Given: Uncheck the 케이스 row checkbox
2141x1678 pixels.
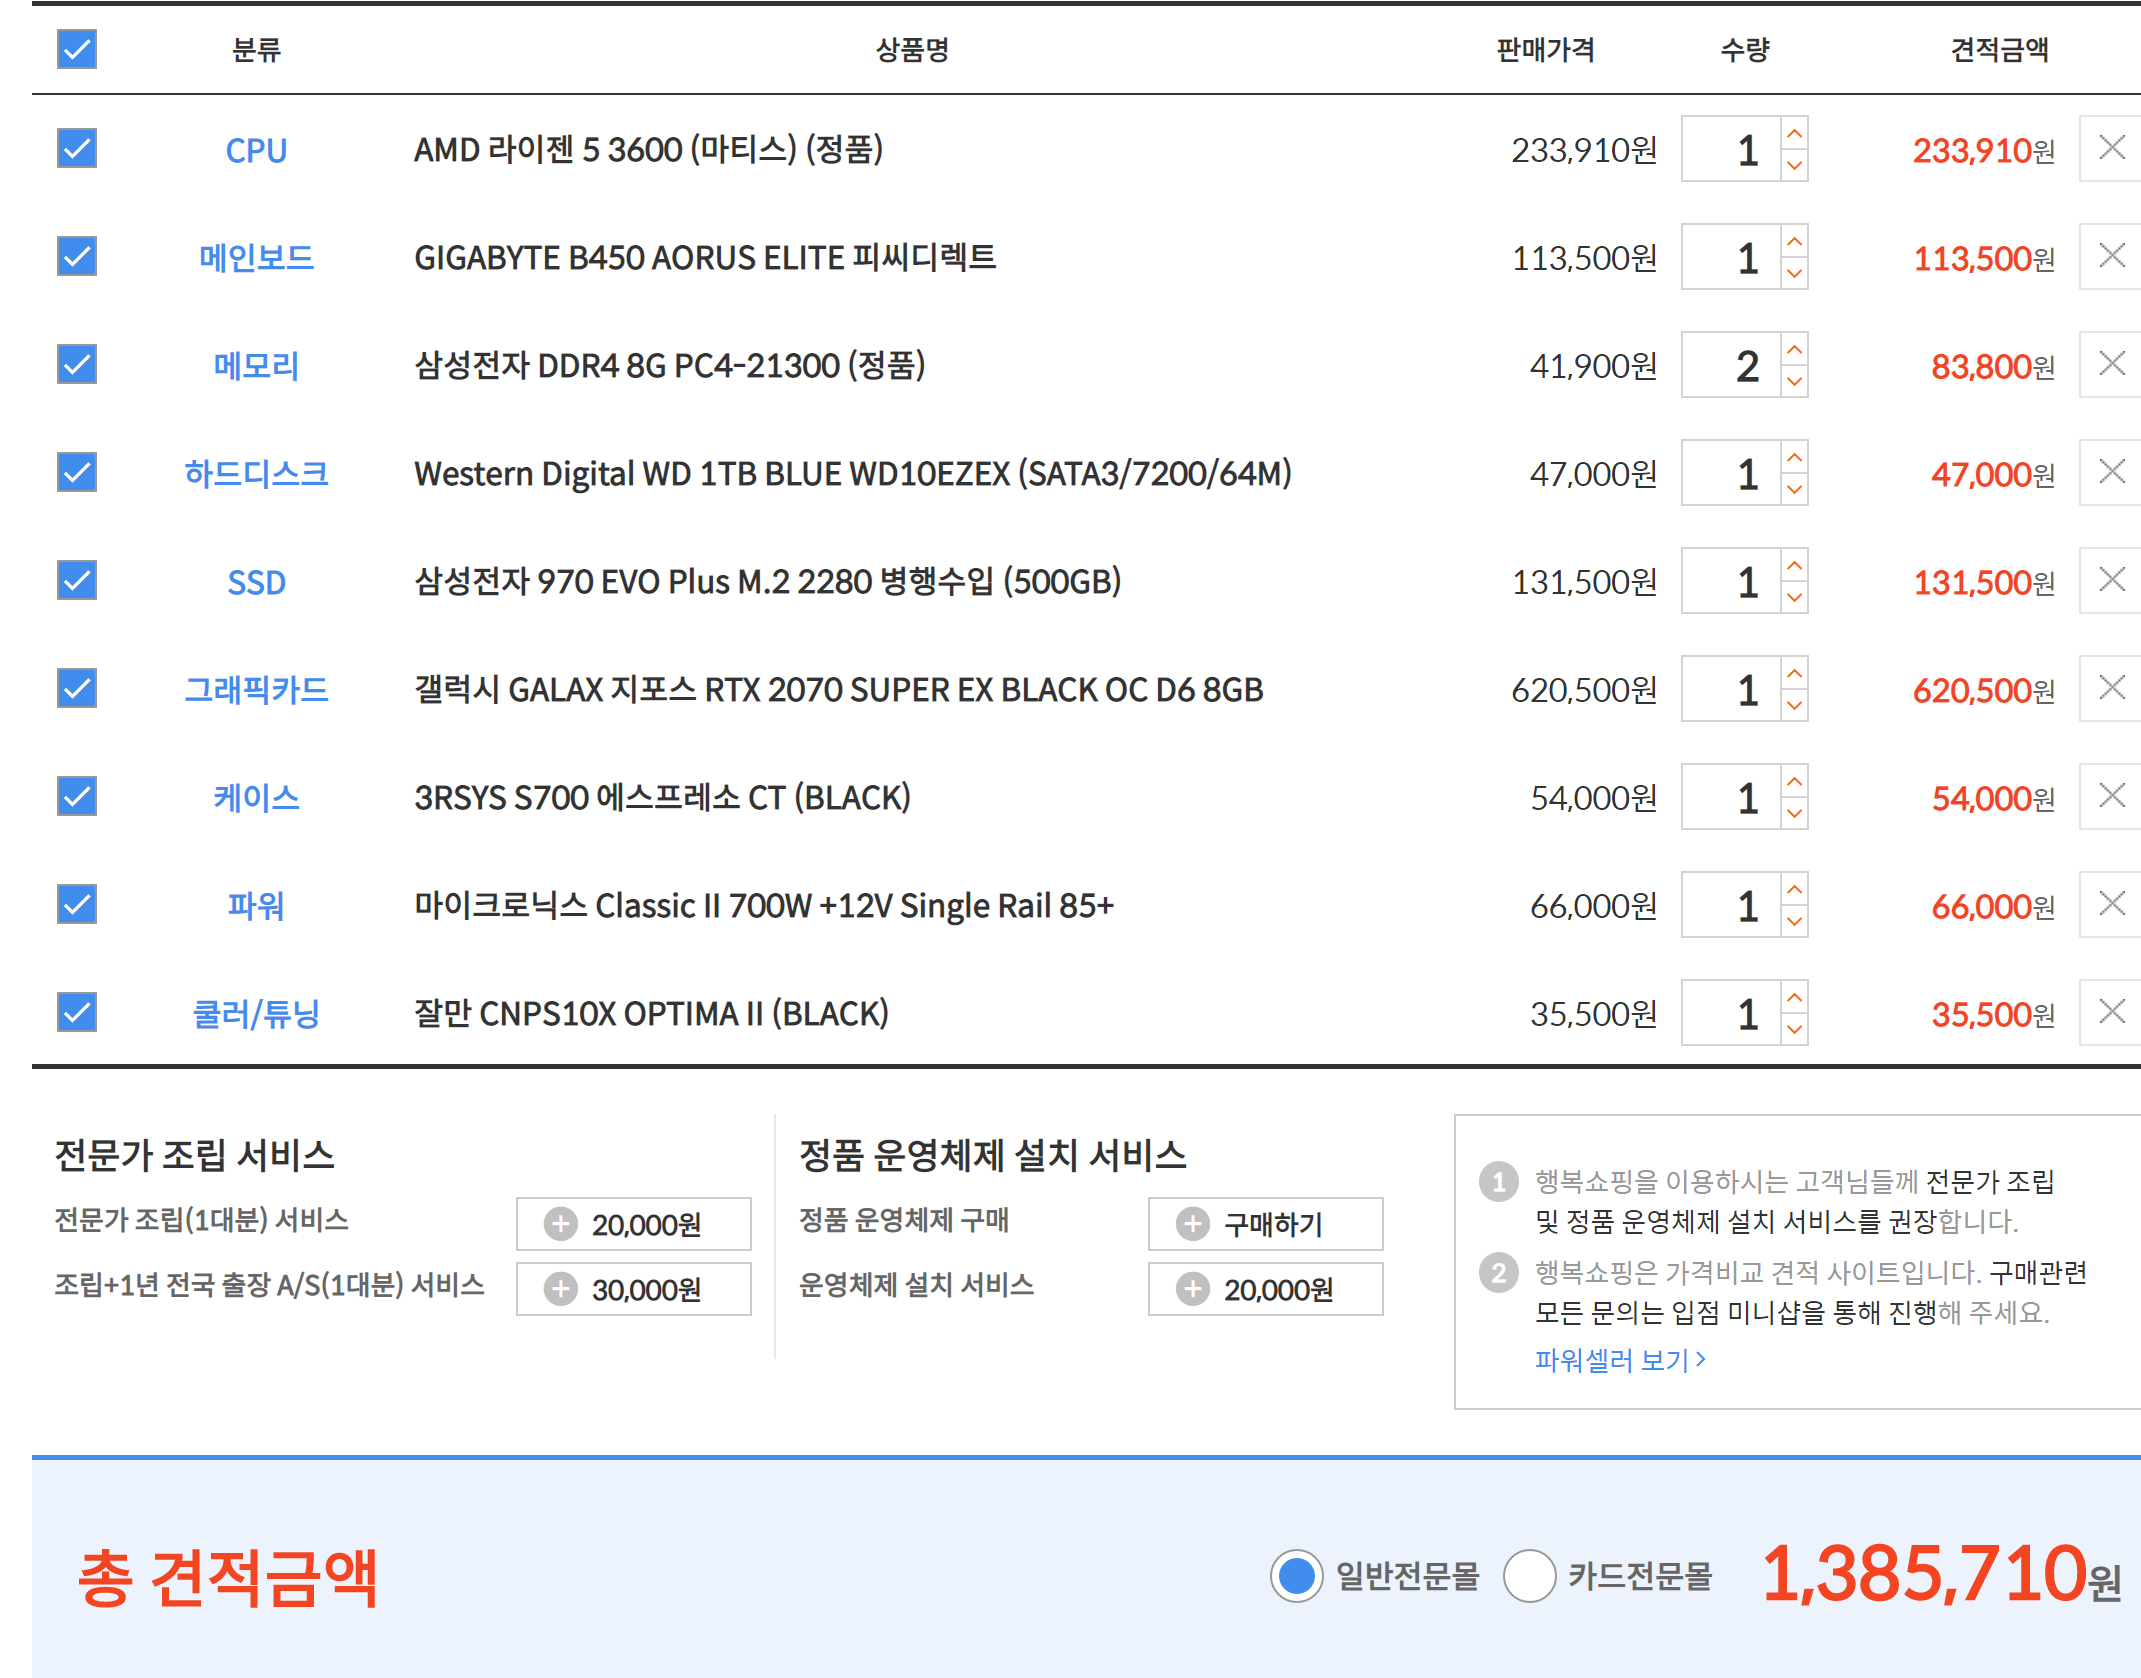Looking at the screenshot, I should (77, 796).
